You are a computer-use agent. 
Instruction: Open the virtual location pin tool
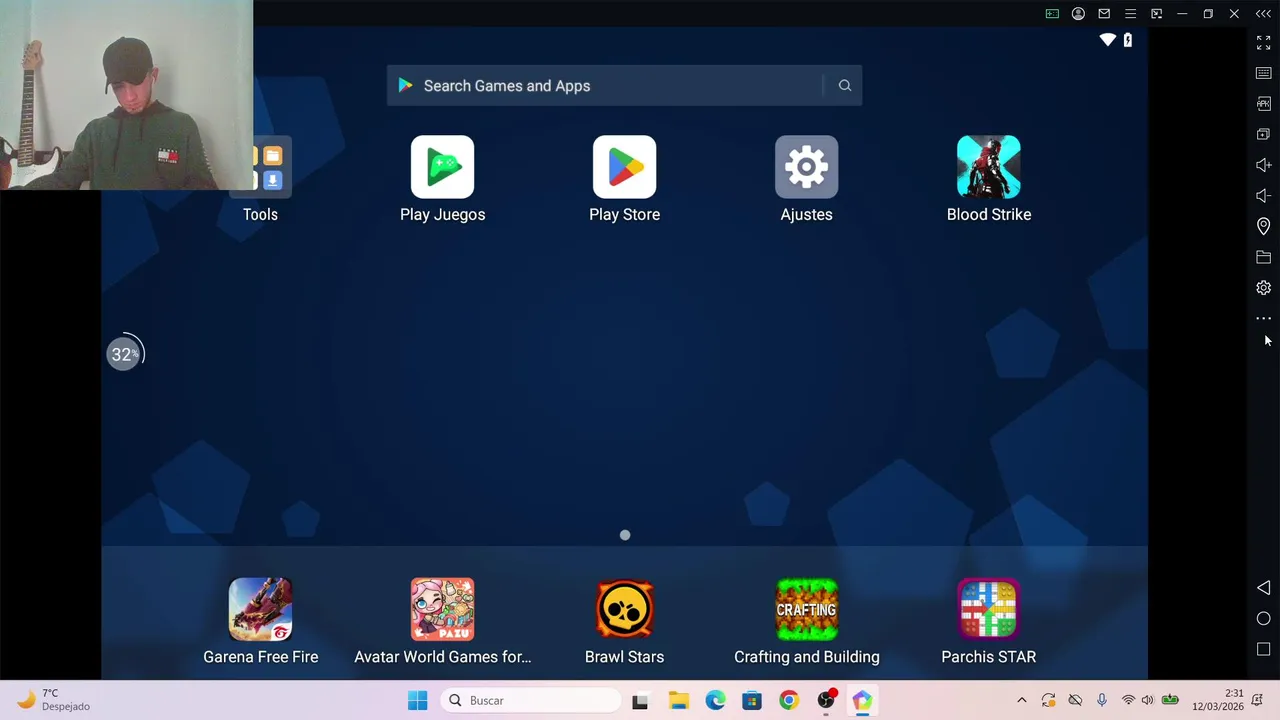pos(1263,226)
